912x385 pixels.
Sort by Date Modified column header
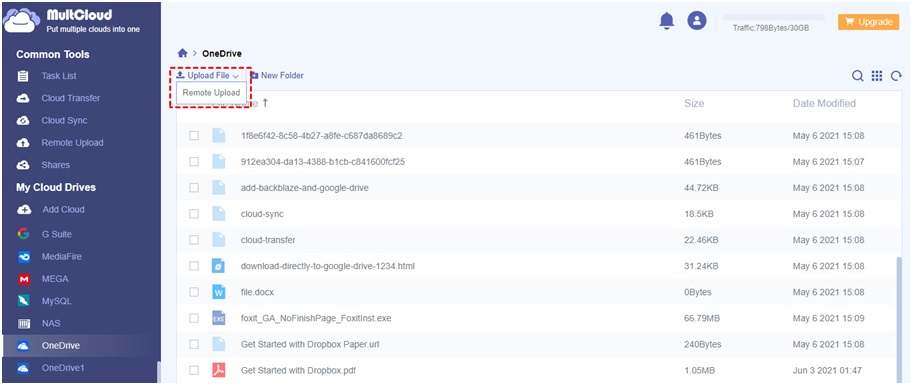click(x=824, y=104)
